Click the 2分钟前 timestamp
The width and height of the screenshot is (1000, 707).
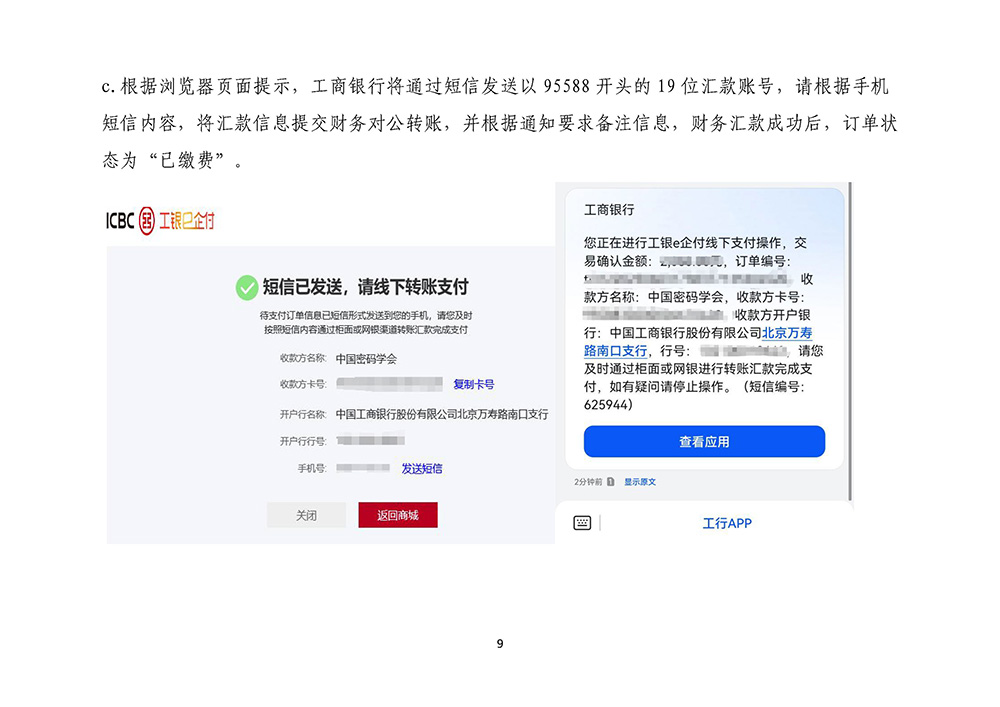click(x=588, y=482)
